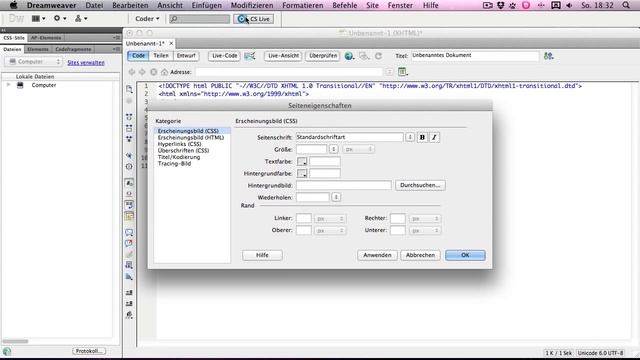
Task: Open the Coder workspace switcher
Action: coord(147,19)
